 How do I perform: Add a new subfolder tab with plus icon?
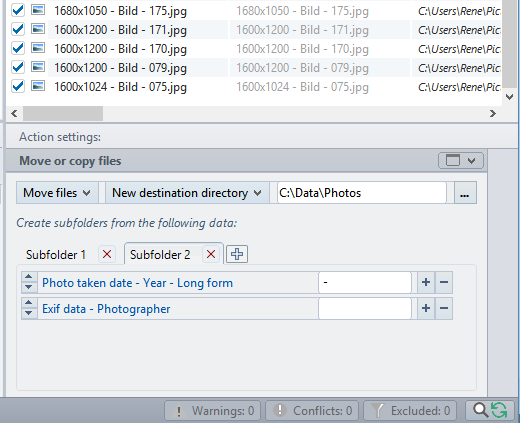(237, 254)
